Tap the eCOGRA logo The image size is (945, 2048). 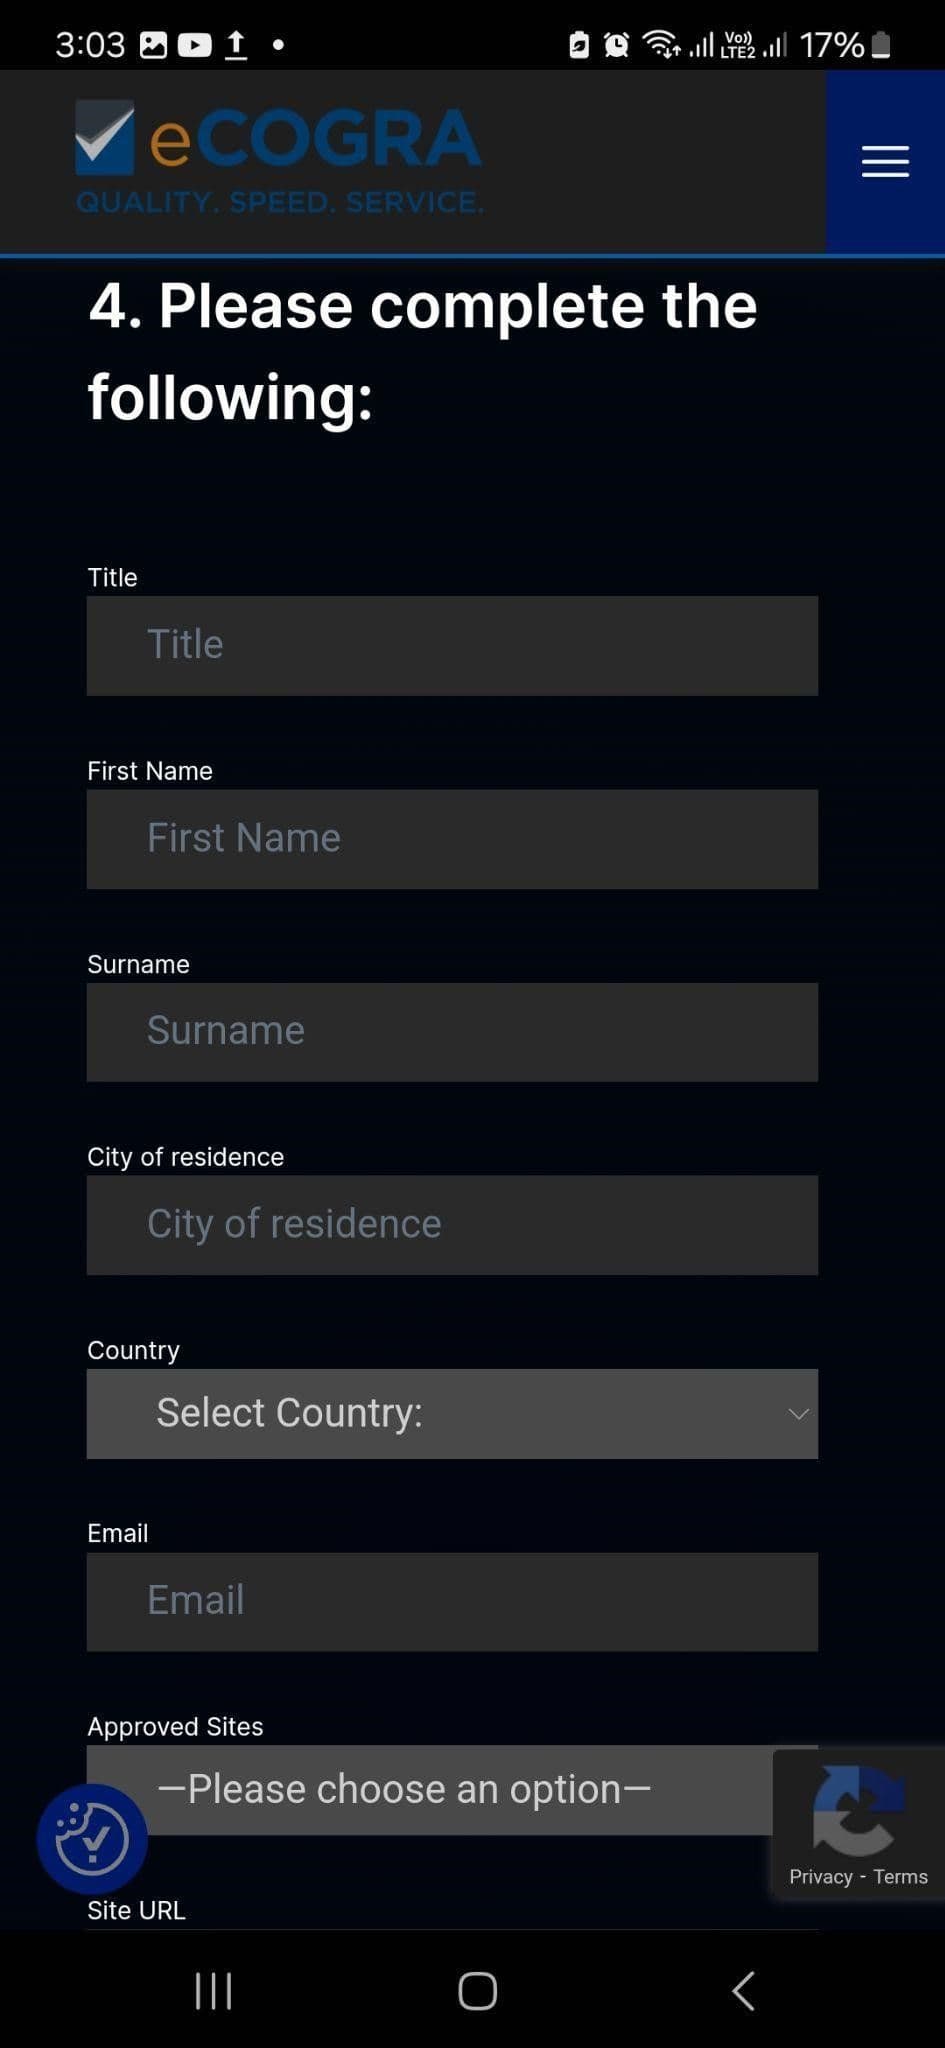point(279,157)
